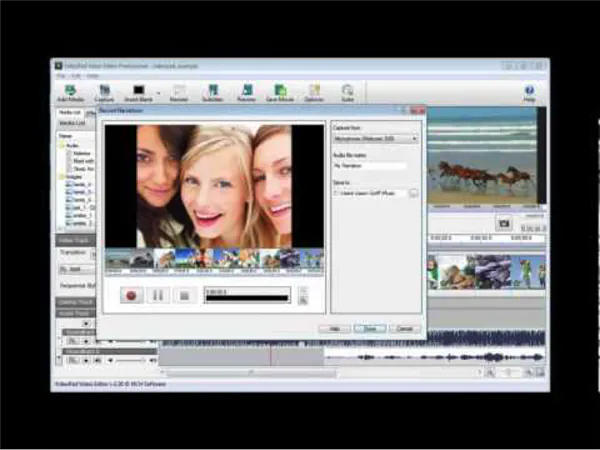This screenshot has height=450, width=600.
Task: Select the Audio folder in media tree
Action: coord(69,145)
